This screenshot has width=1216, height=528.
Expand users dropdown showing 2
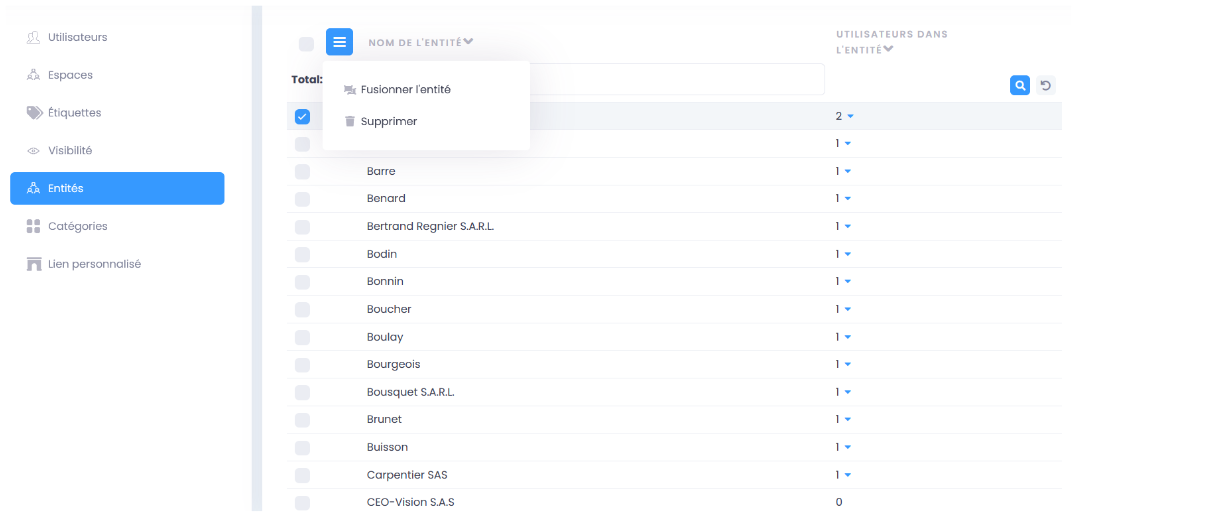coord(850,116)
